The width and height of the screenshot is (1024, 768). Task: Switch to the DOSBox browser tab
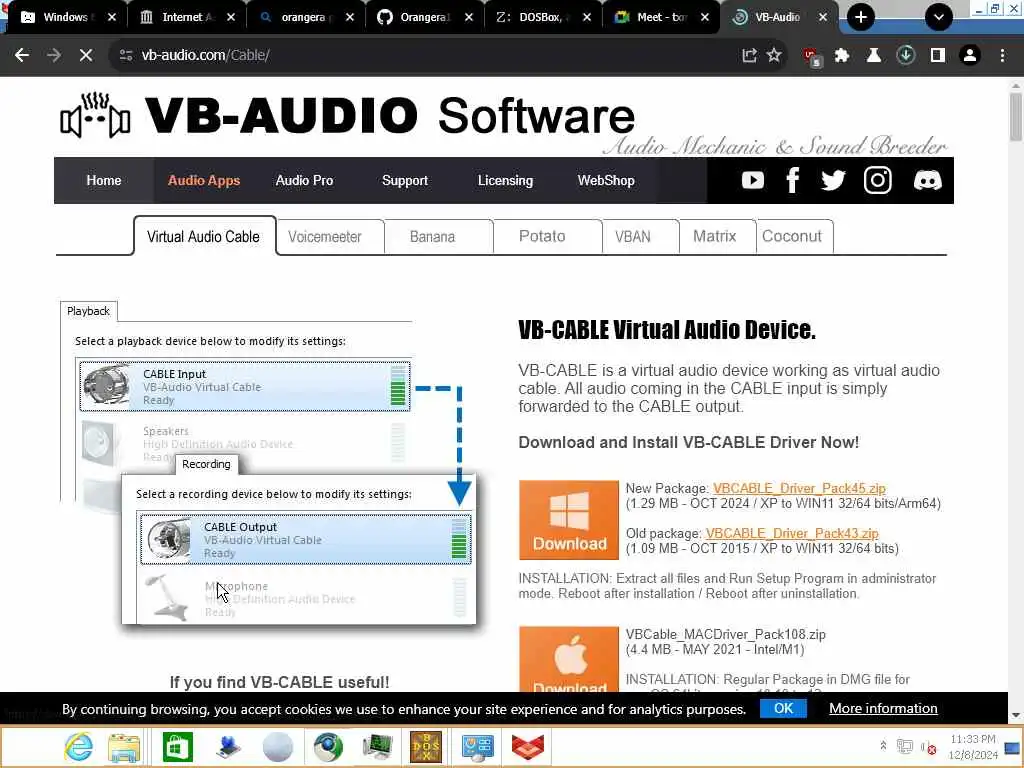pos(542,17)
